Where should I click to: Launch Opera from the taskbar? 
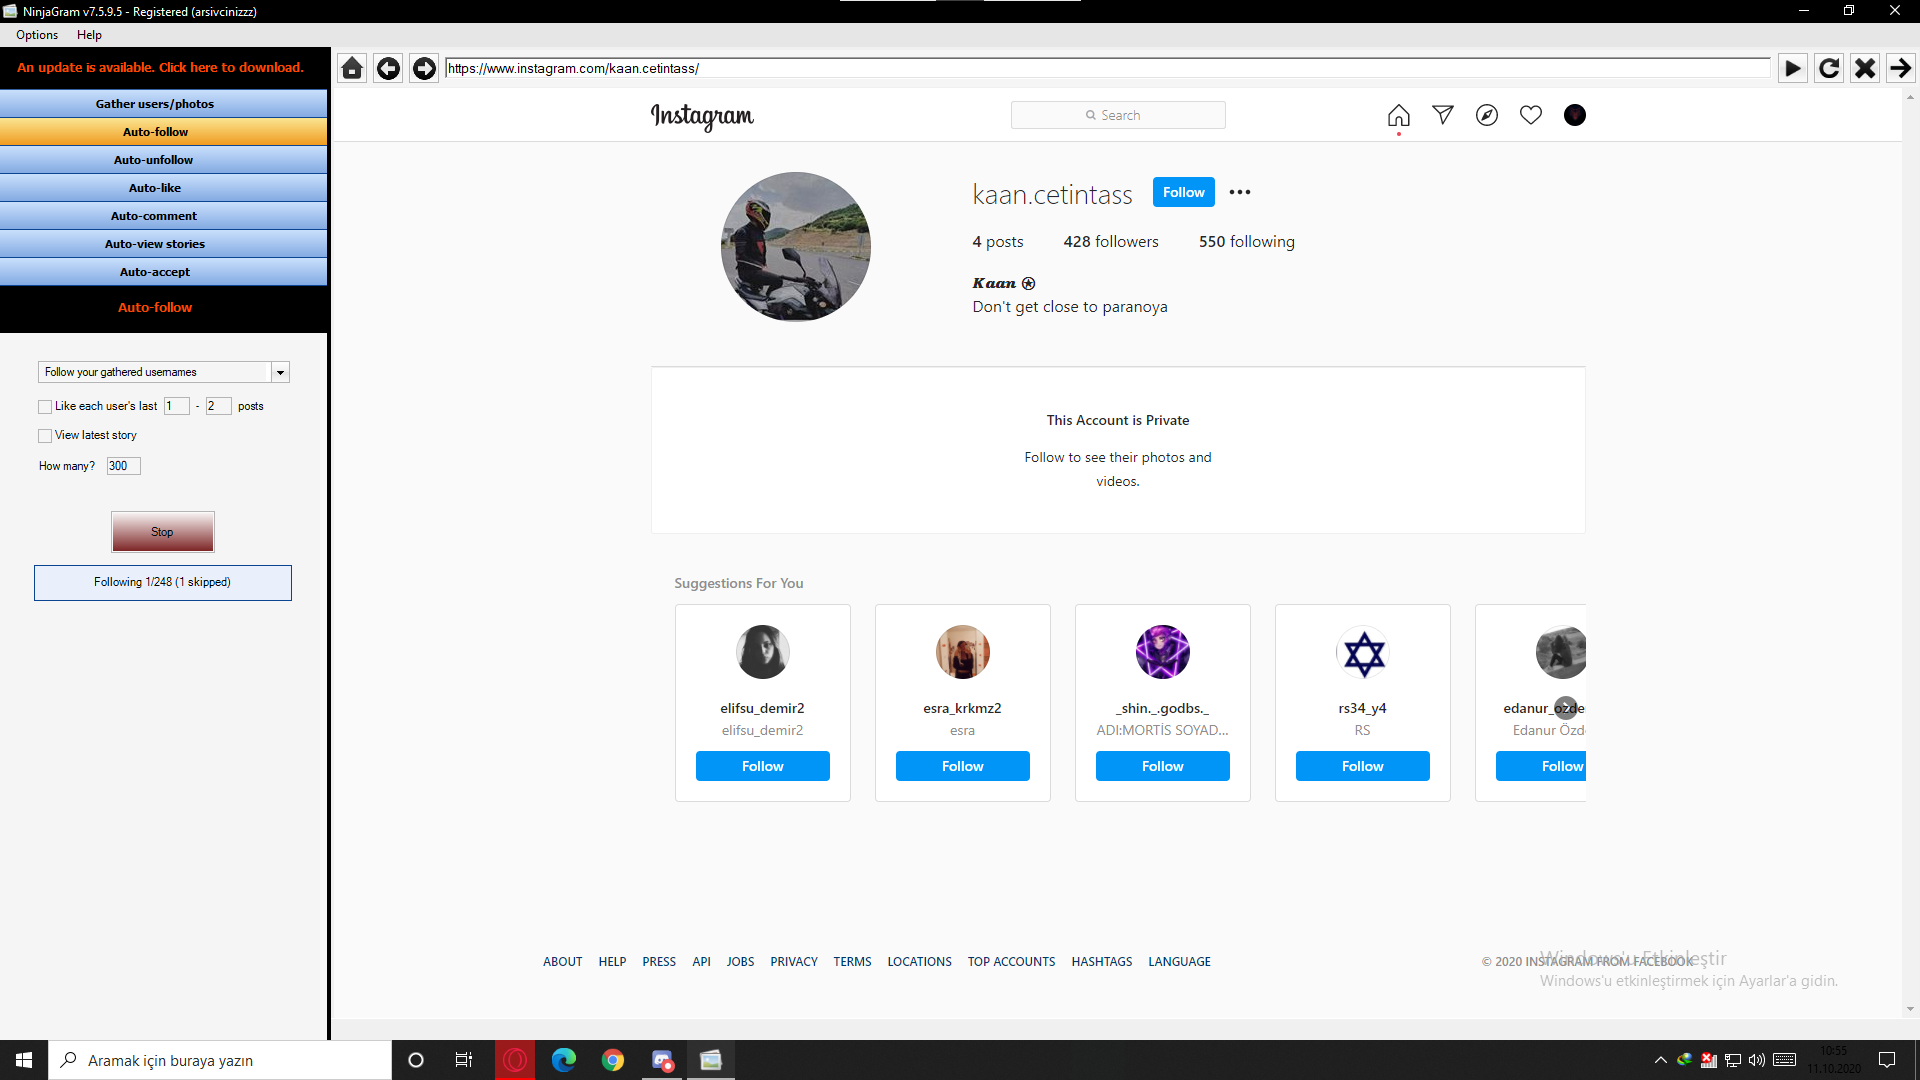(515, 1060)
